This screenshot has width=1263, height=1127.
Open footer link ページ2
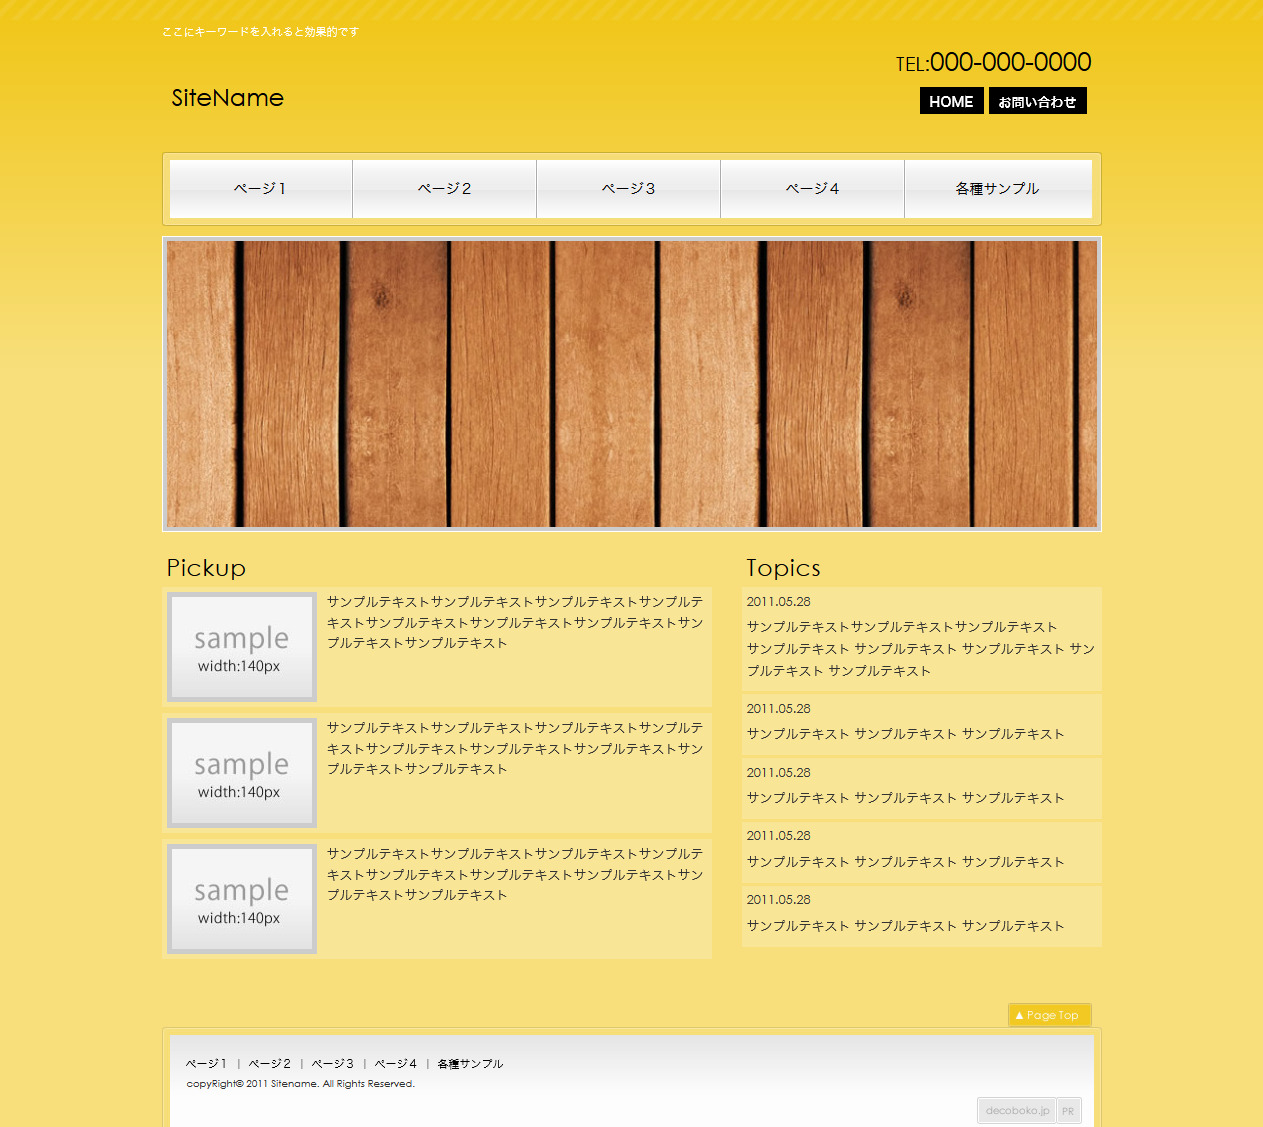click(x=270, y=1064)
